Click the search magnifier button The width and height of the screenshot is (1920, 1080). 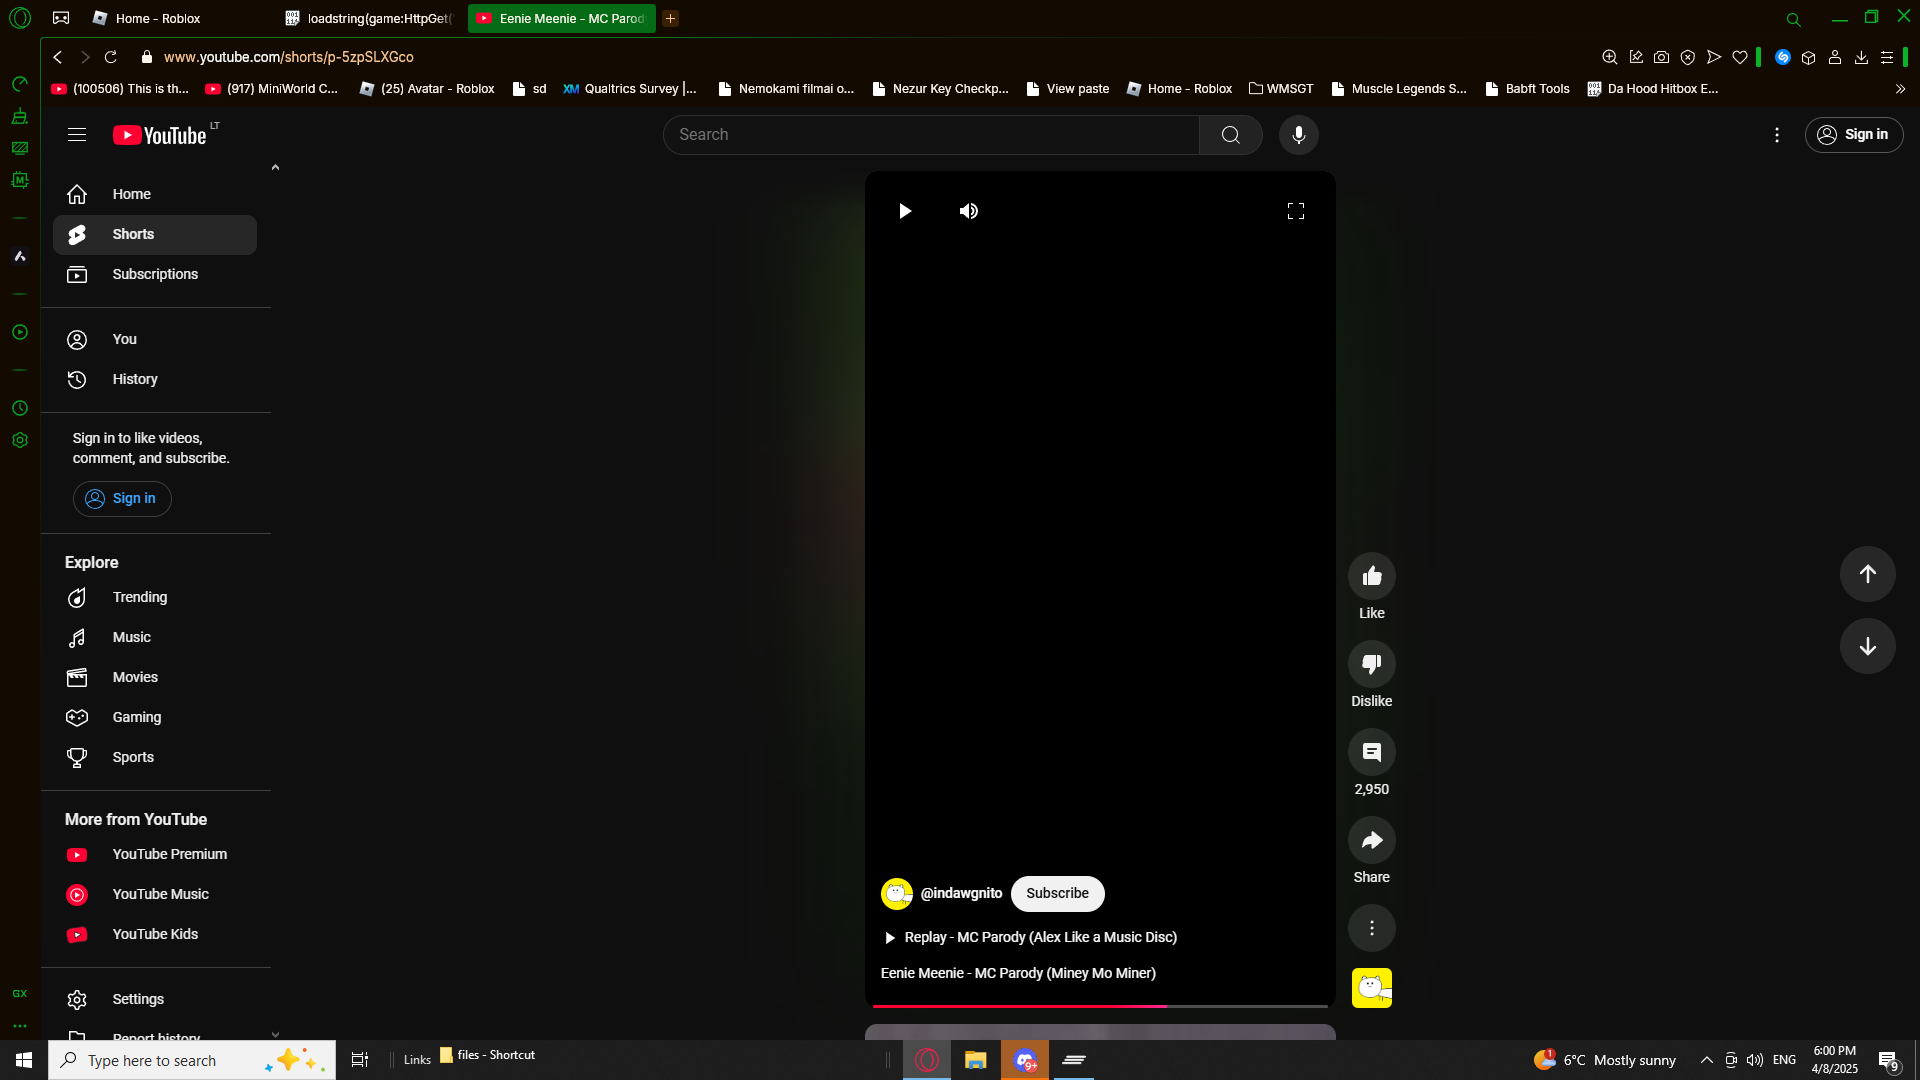tap(1230, 135)
